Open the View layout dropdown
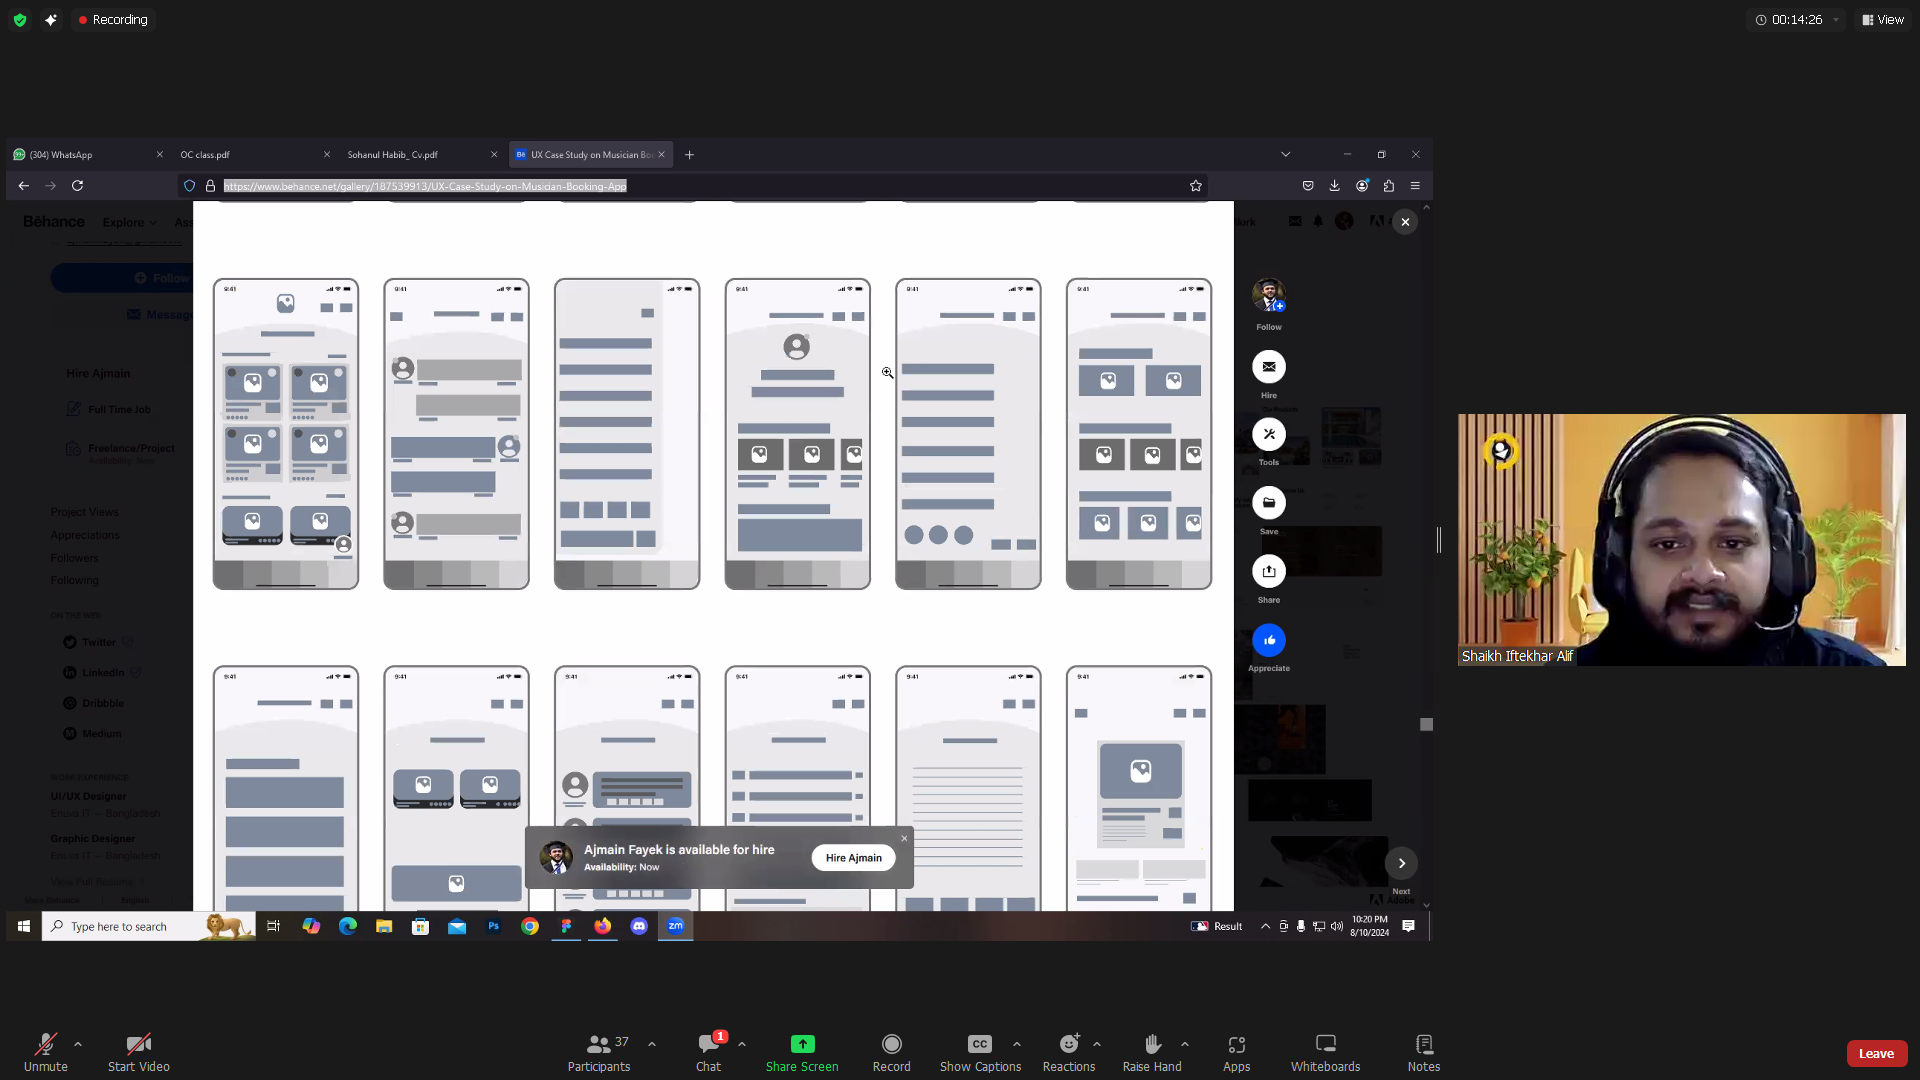 tap(1883, 19)
